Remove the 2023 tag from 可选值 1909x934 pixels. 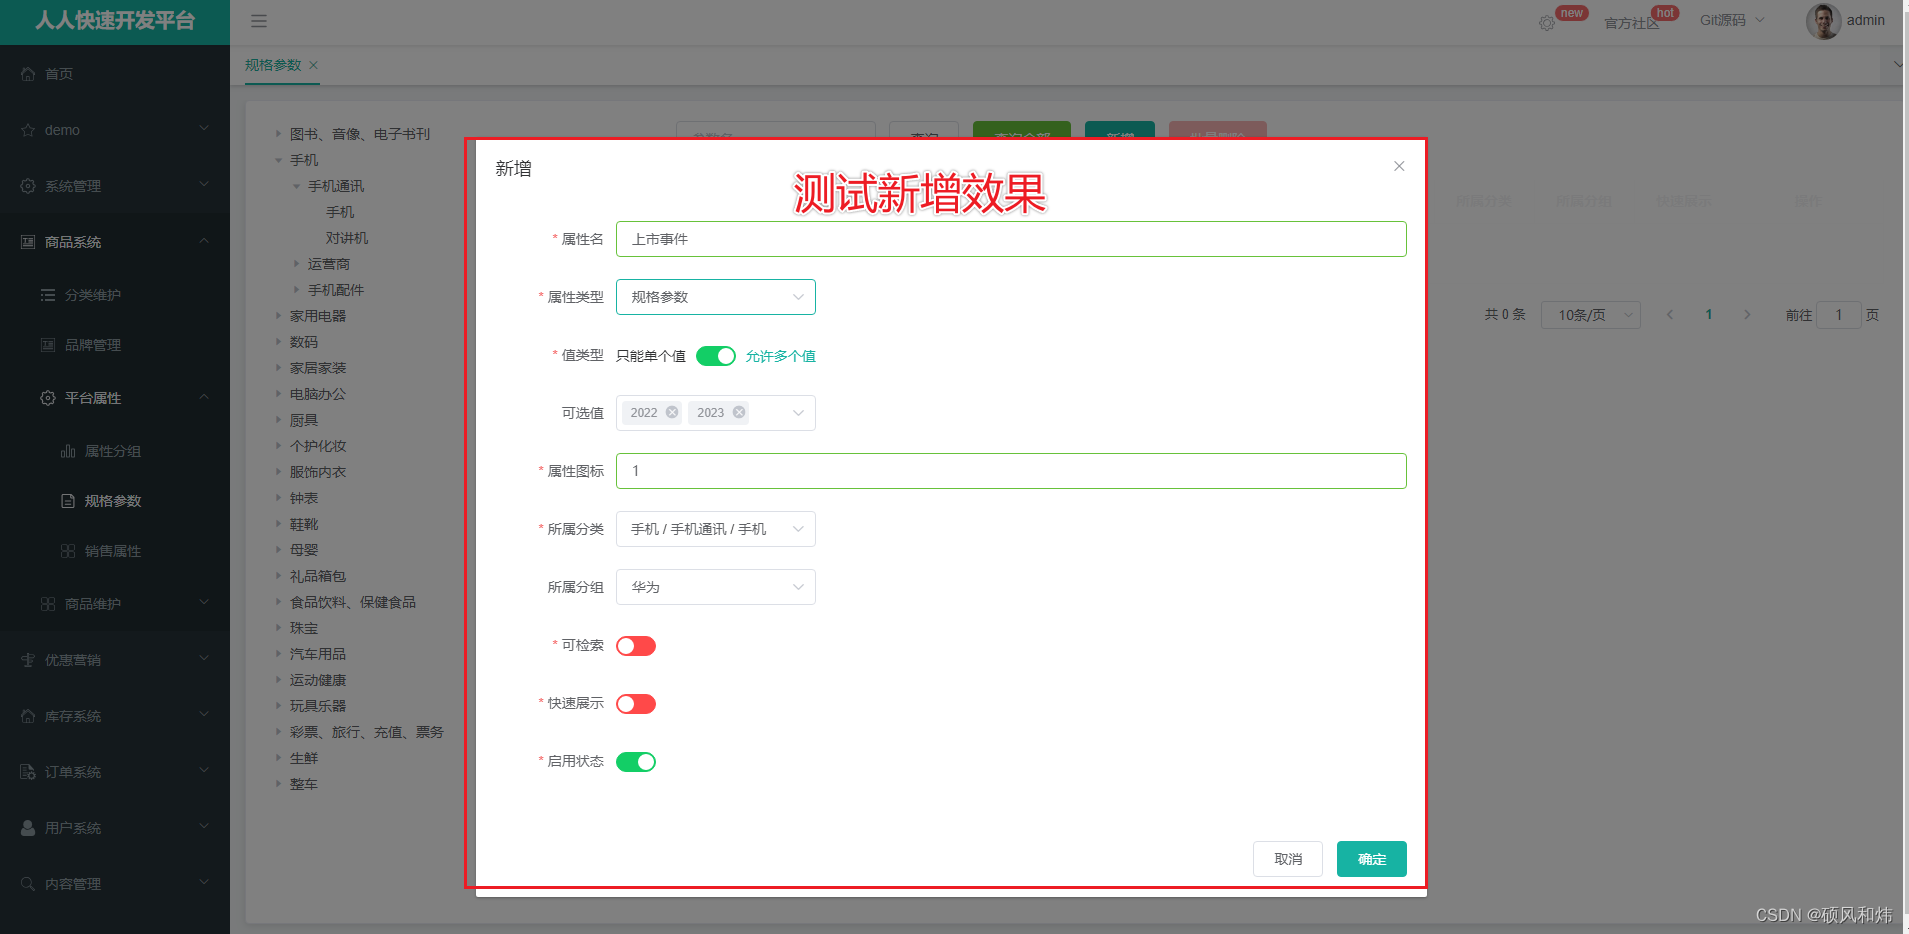[x=739, y=412]
